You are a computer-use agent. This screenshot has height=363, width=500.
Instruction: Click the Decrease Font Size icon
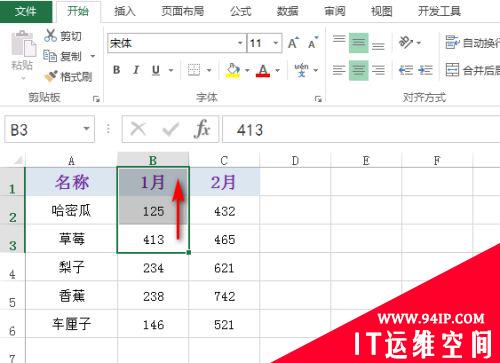[313, 43]
